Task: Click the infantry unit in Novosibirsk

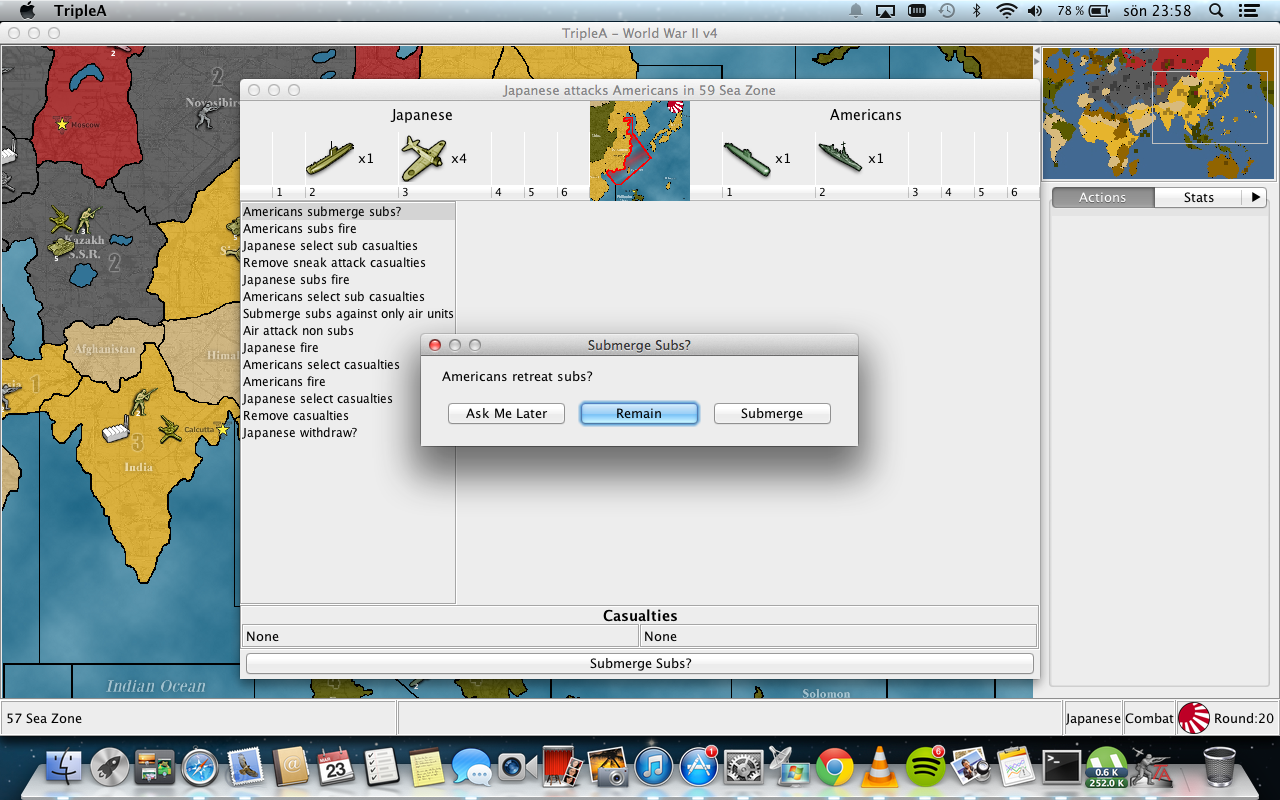Action: [x=206, y=117]
